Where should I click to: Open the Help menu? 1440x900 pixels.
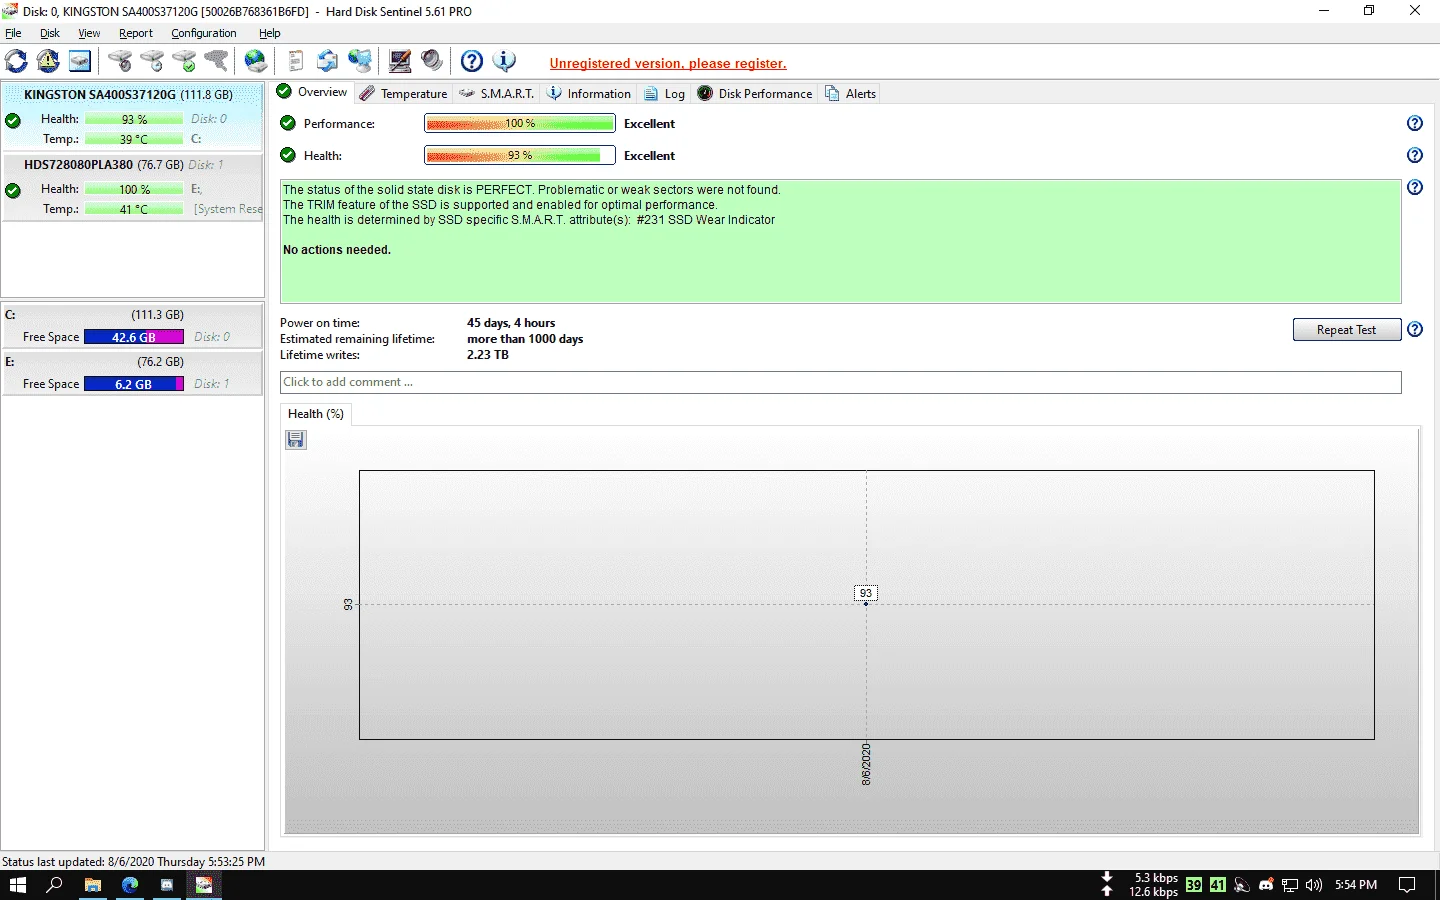tap(270, 33)
